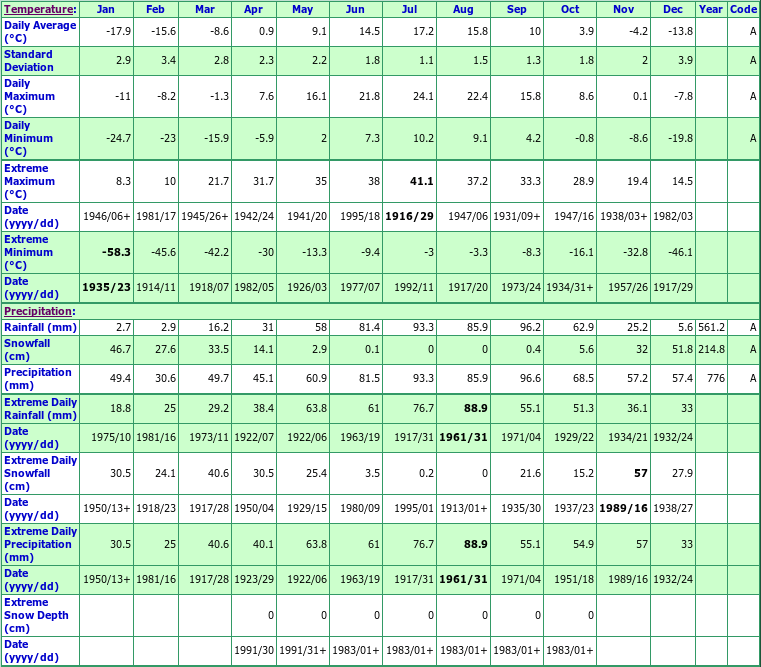The image size is (761, 667).
Task: Open the Extreme Maximum (°C) row label
Action: click(x=29, y=181)
